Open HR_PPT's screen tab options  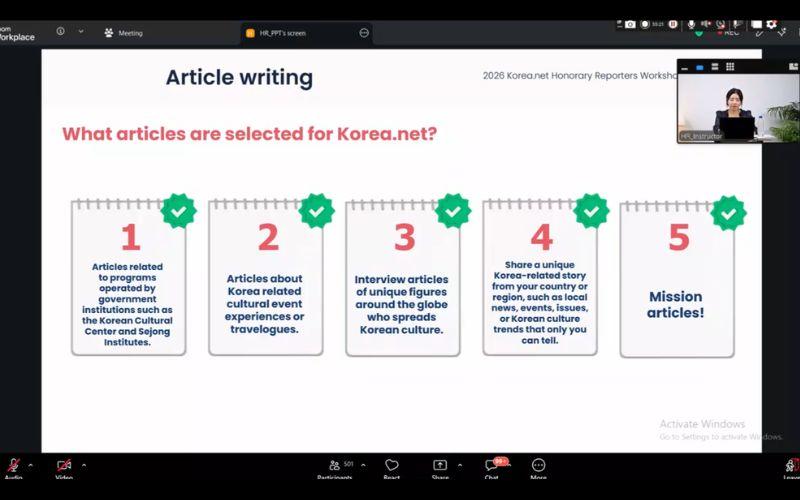coord(364,33)
